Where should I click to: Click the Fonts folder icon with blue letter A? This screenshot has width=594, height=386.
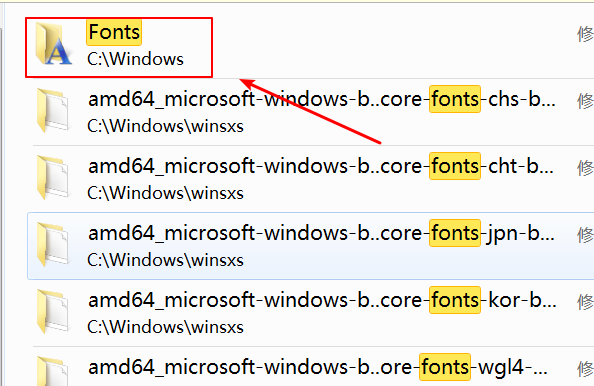[53, 44]
